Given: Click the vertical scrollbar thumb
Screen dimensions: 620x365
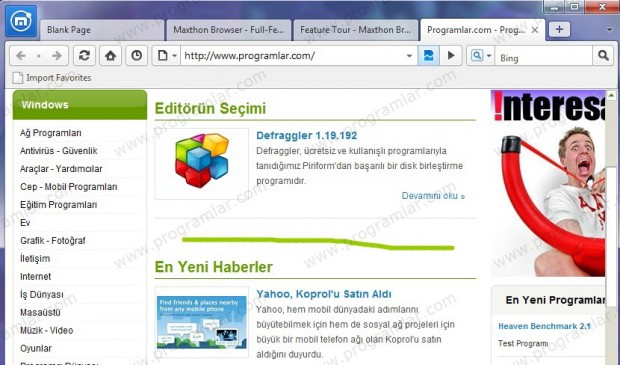Looking at the screenshot, I should point(611,236).
